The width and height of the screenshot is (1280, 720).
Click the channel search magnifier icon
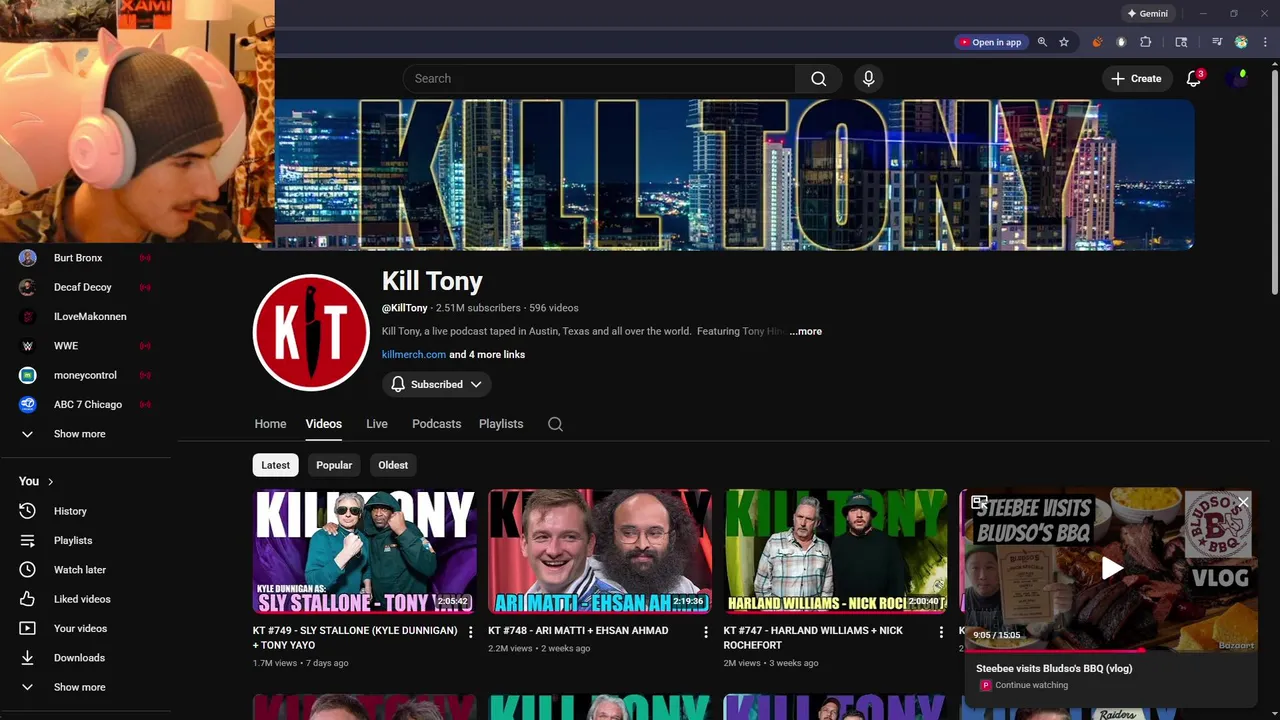(555, 424)
